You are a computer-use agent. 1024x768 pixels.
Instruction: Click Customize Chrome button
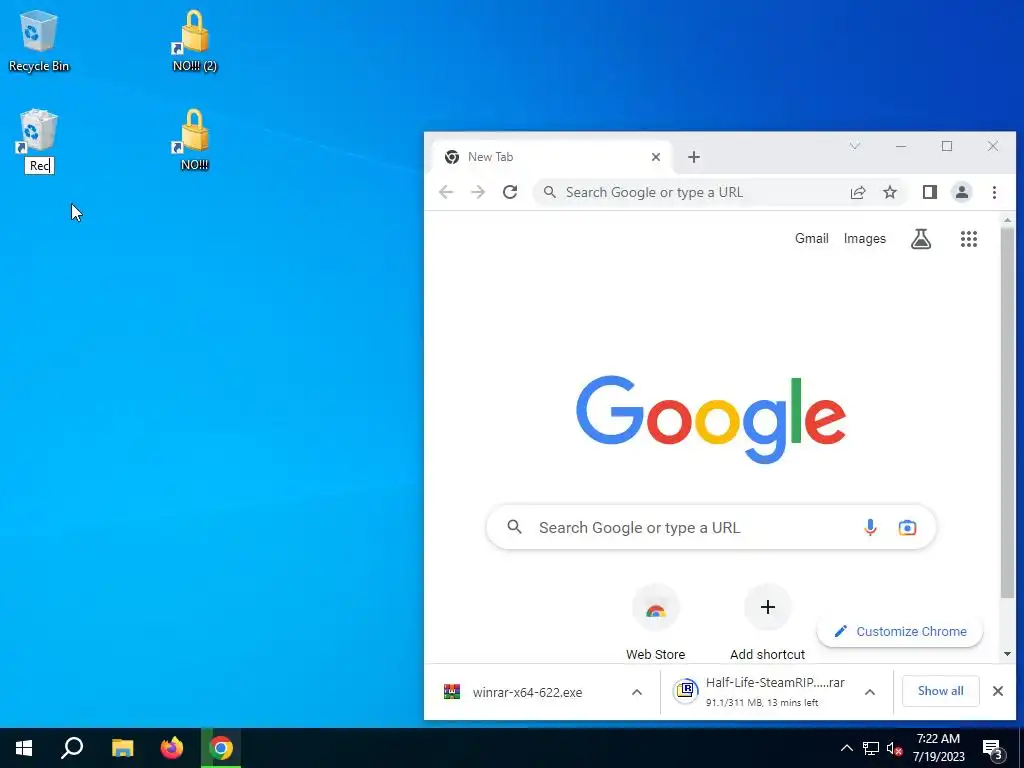900,632
